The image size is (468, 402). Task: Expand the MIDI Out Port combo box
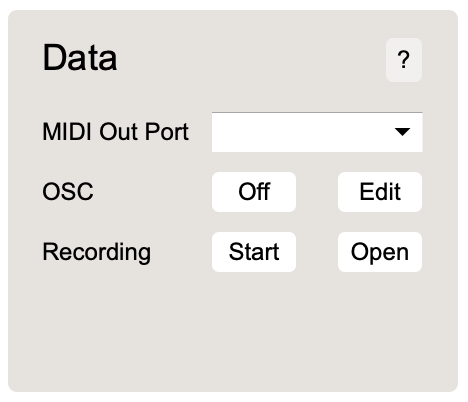tap(317, 132)
